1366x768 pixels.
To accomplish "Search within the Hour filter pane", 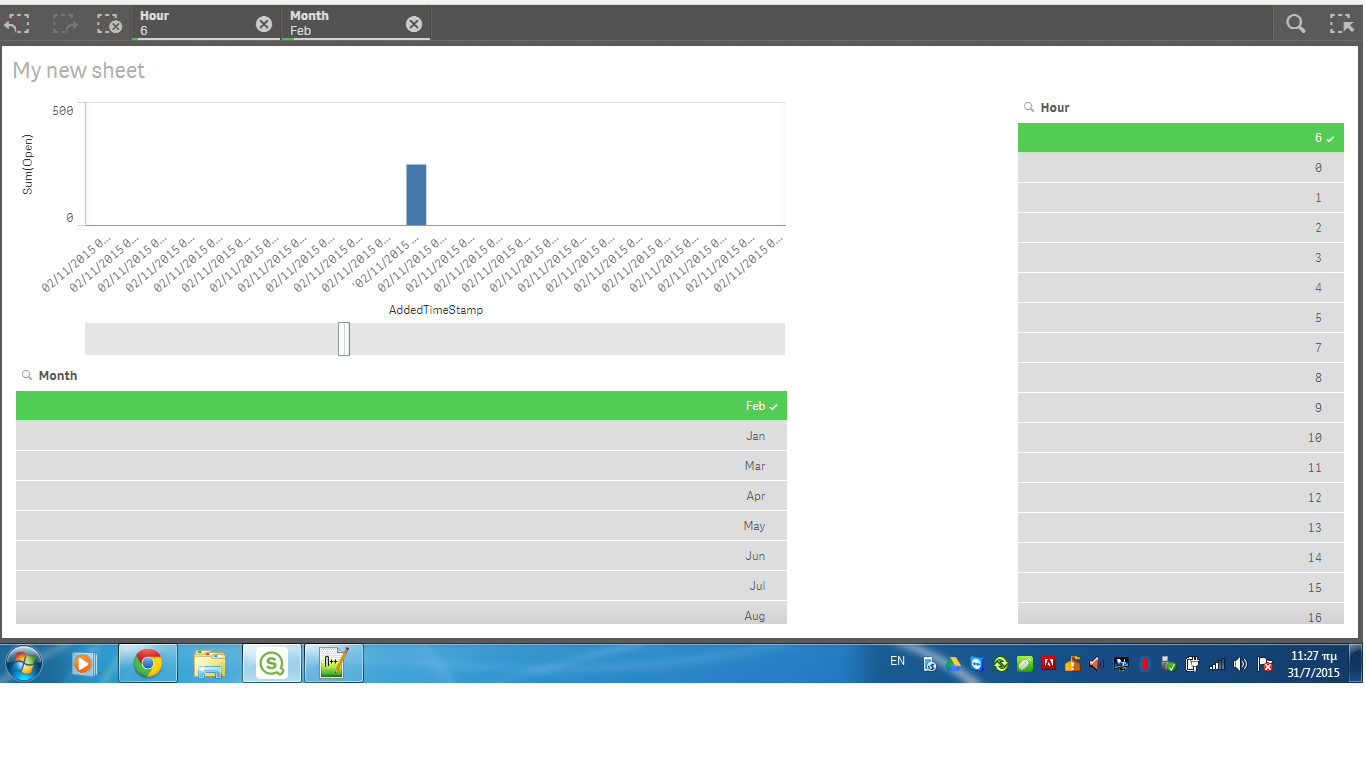I will tap(1028, 107).
